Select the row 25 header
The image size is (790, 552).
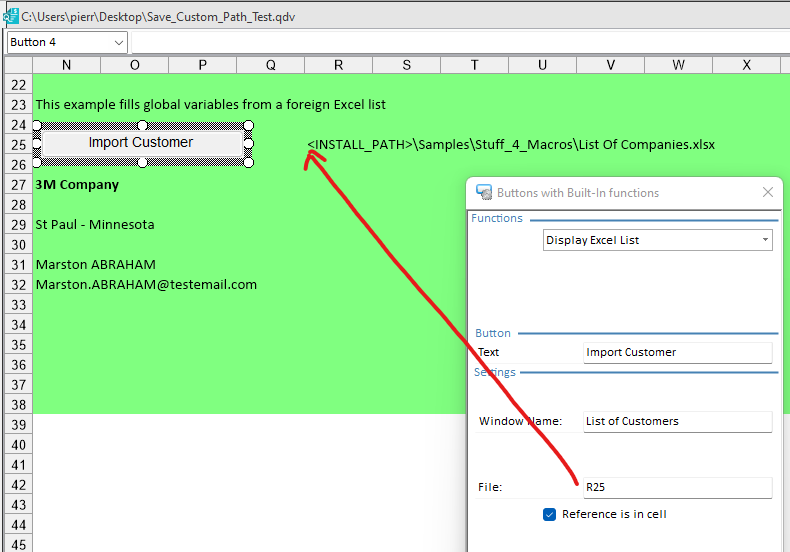pos(18,145)
